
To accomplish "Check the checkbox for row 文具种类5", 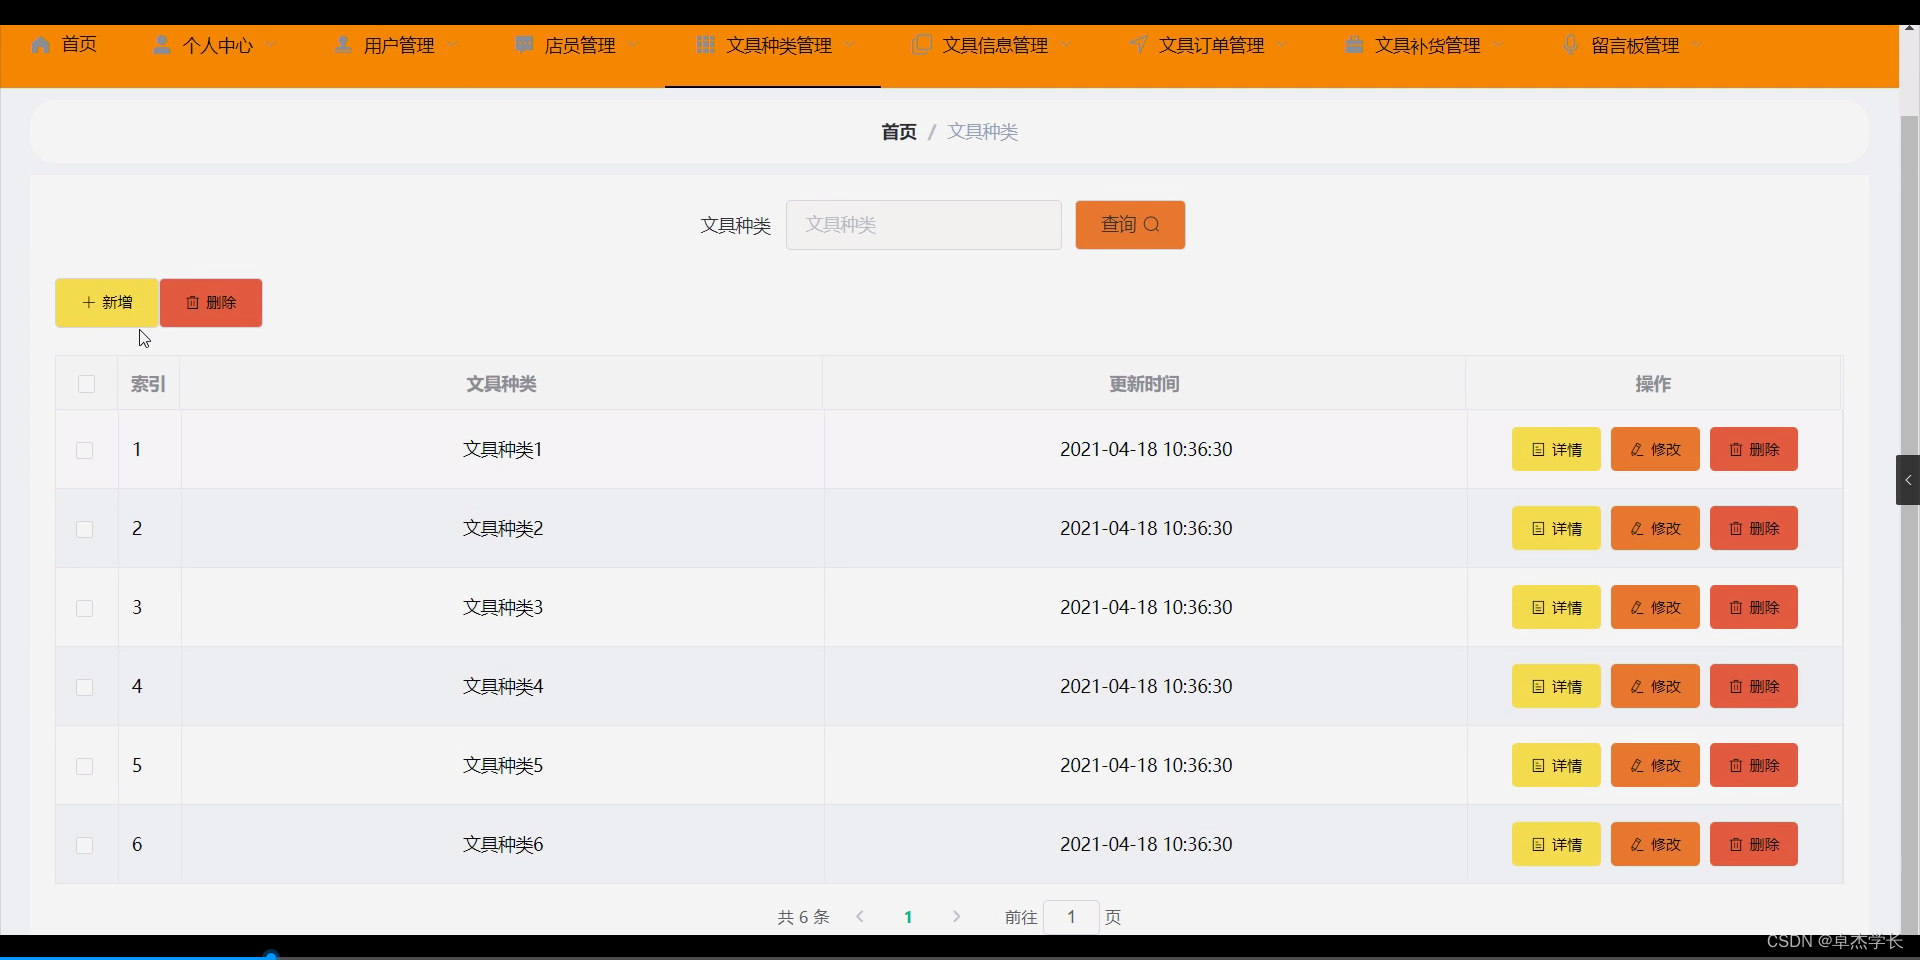I will pyautogui.click(x=85, y=766).
